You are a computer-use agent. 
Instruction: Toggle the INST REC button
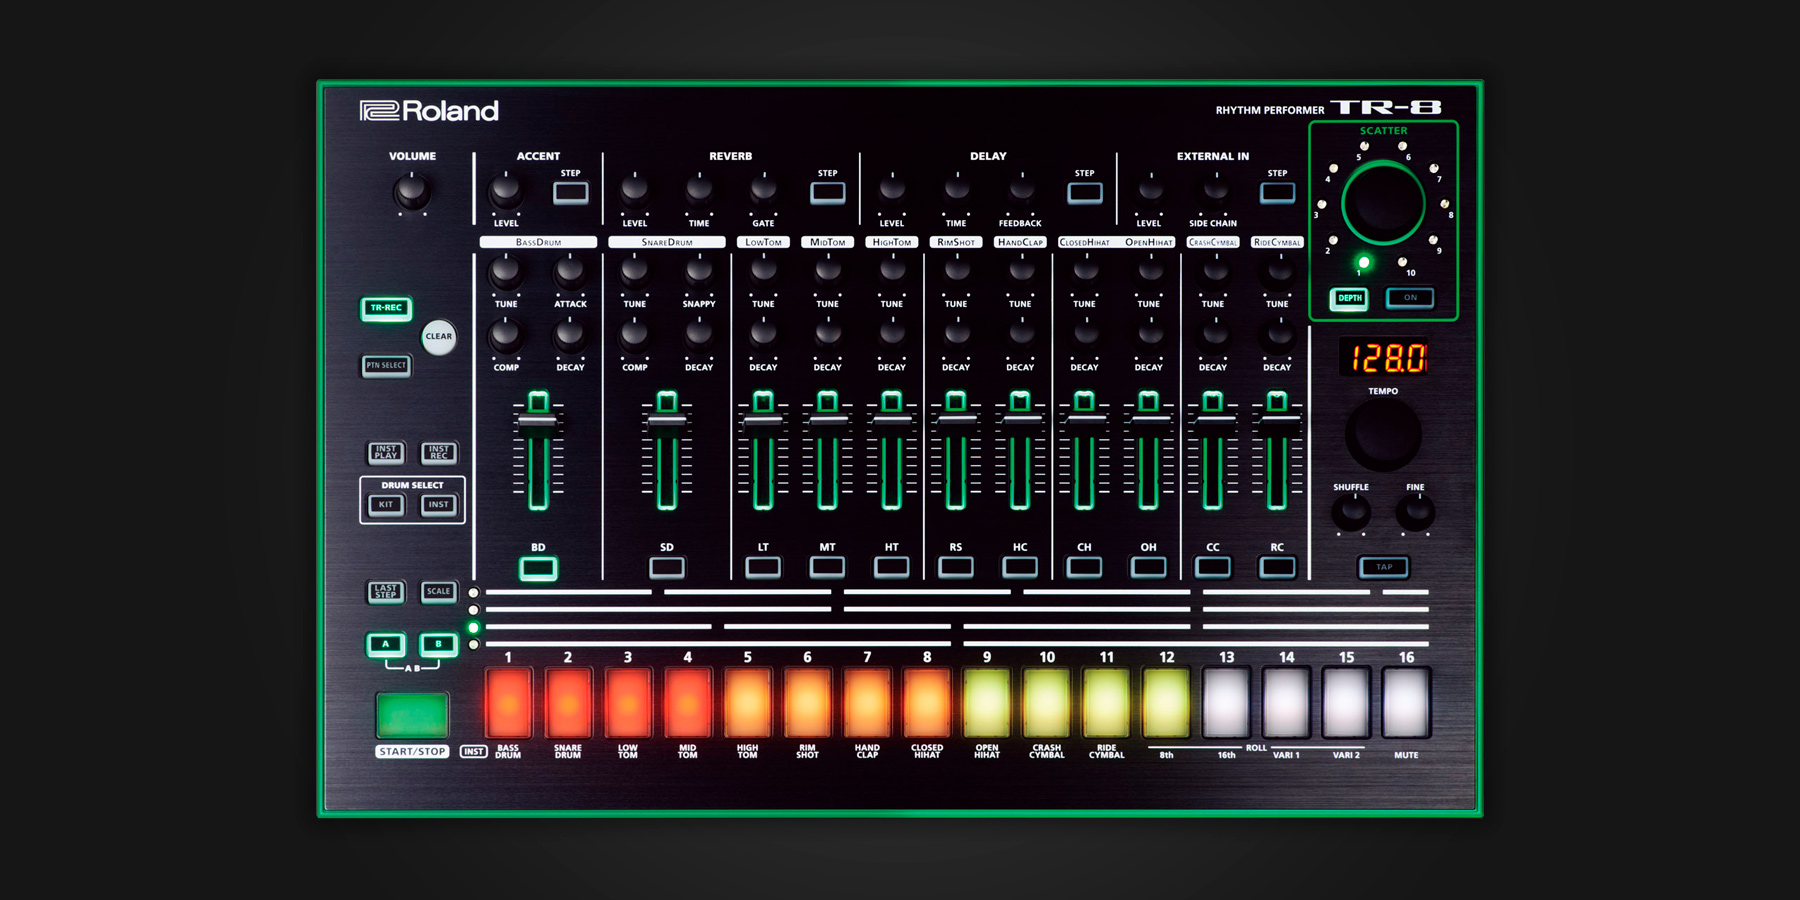(438, 452)
